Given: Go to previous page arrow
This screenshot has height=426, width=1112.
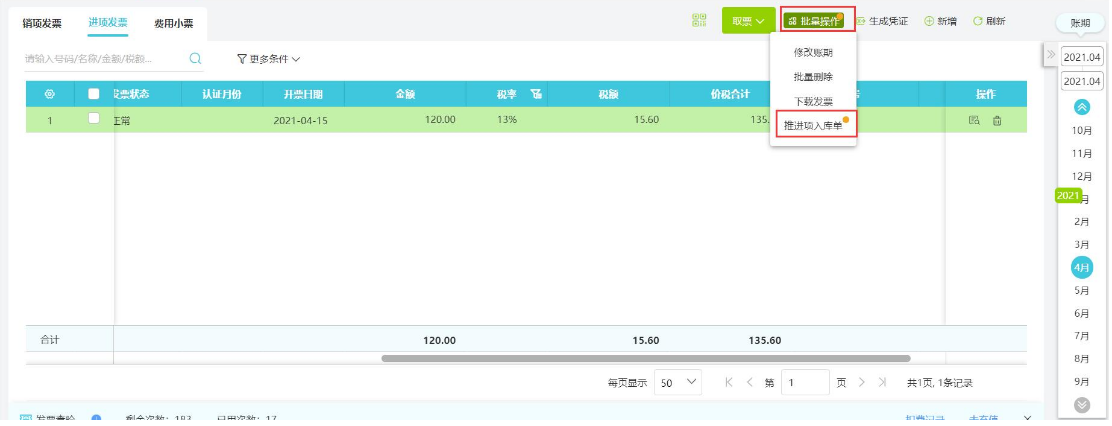Looking at the screenshot, I should tap(750, 382).
